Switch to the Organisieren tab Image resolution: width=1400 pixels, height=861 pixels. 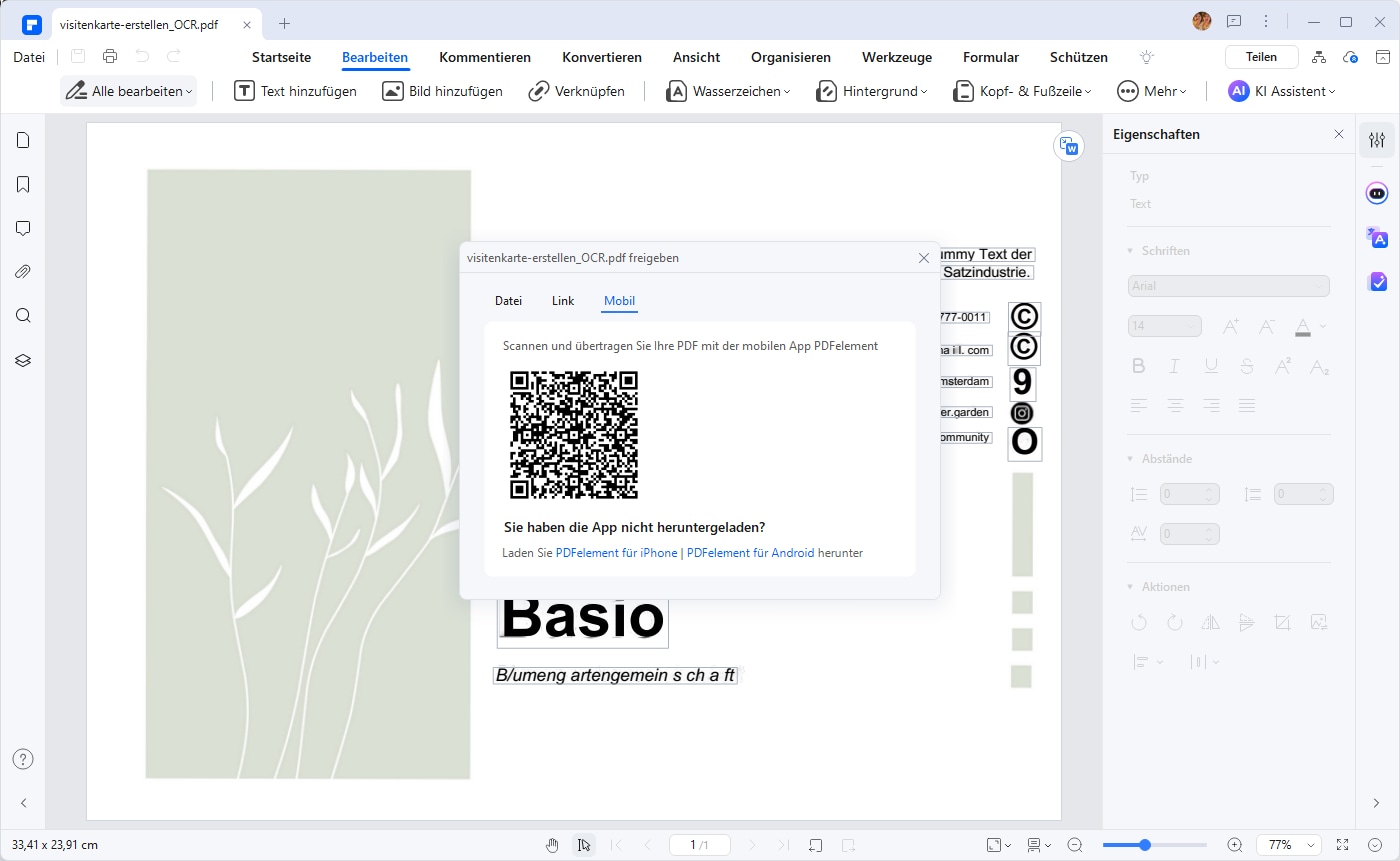point(791,57)
